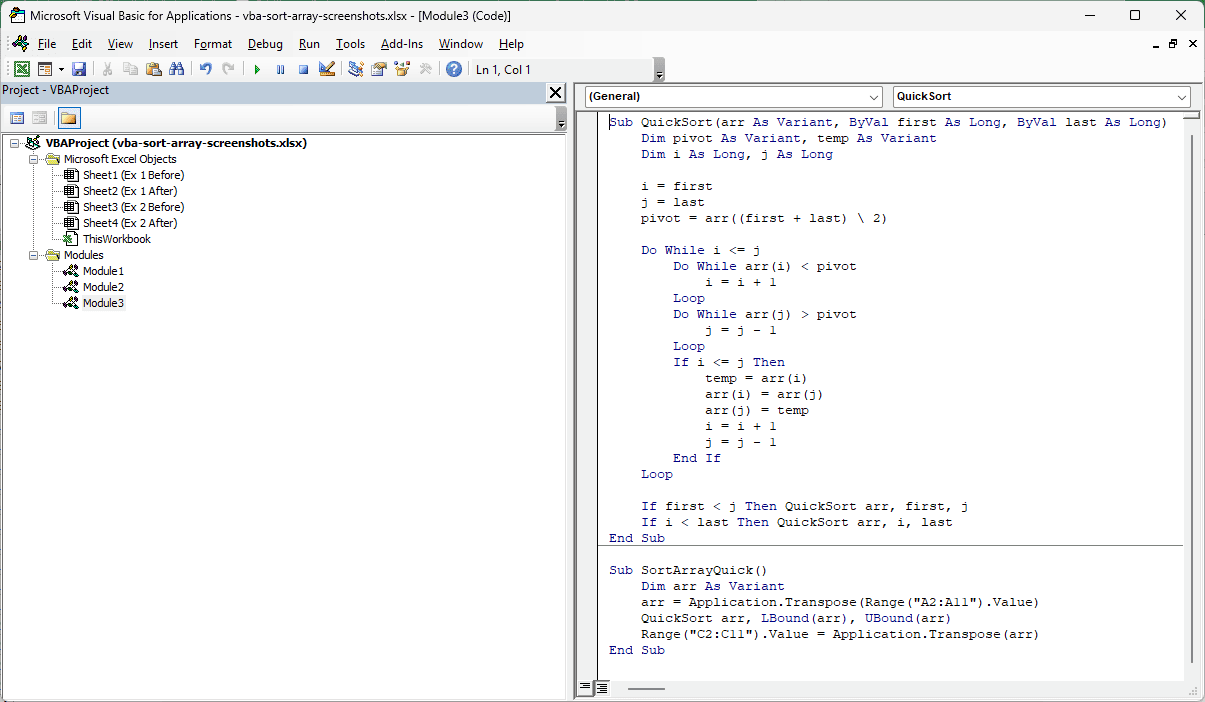Open the Add-Ins menu

point(402,44)
